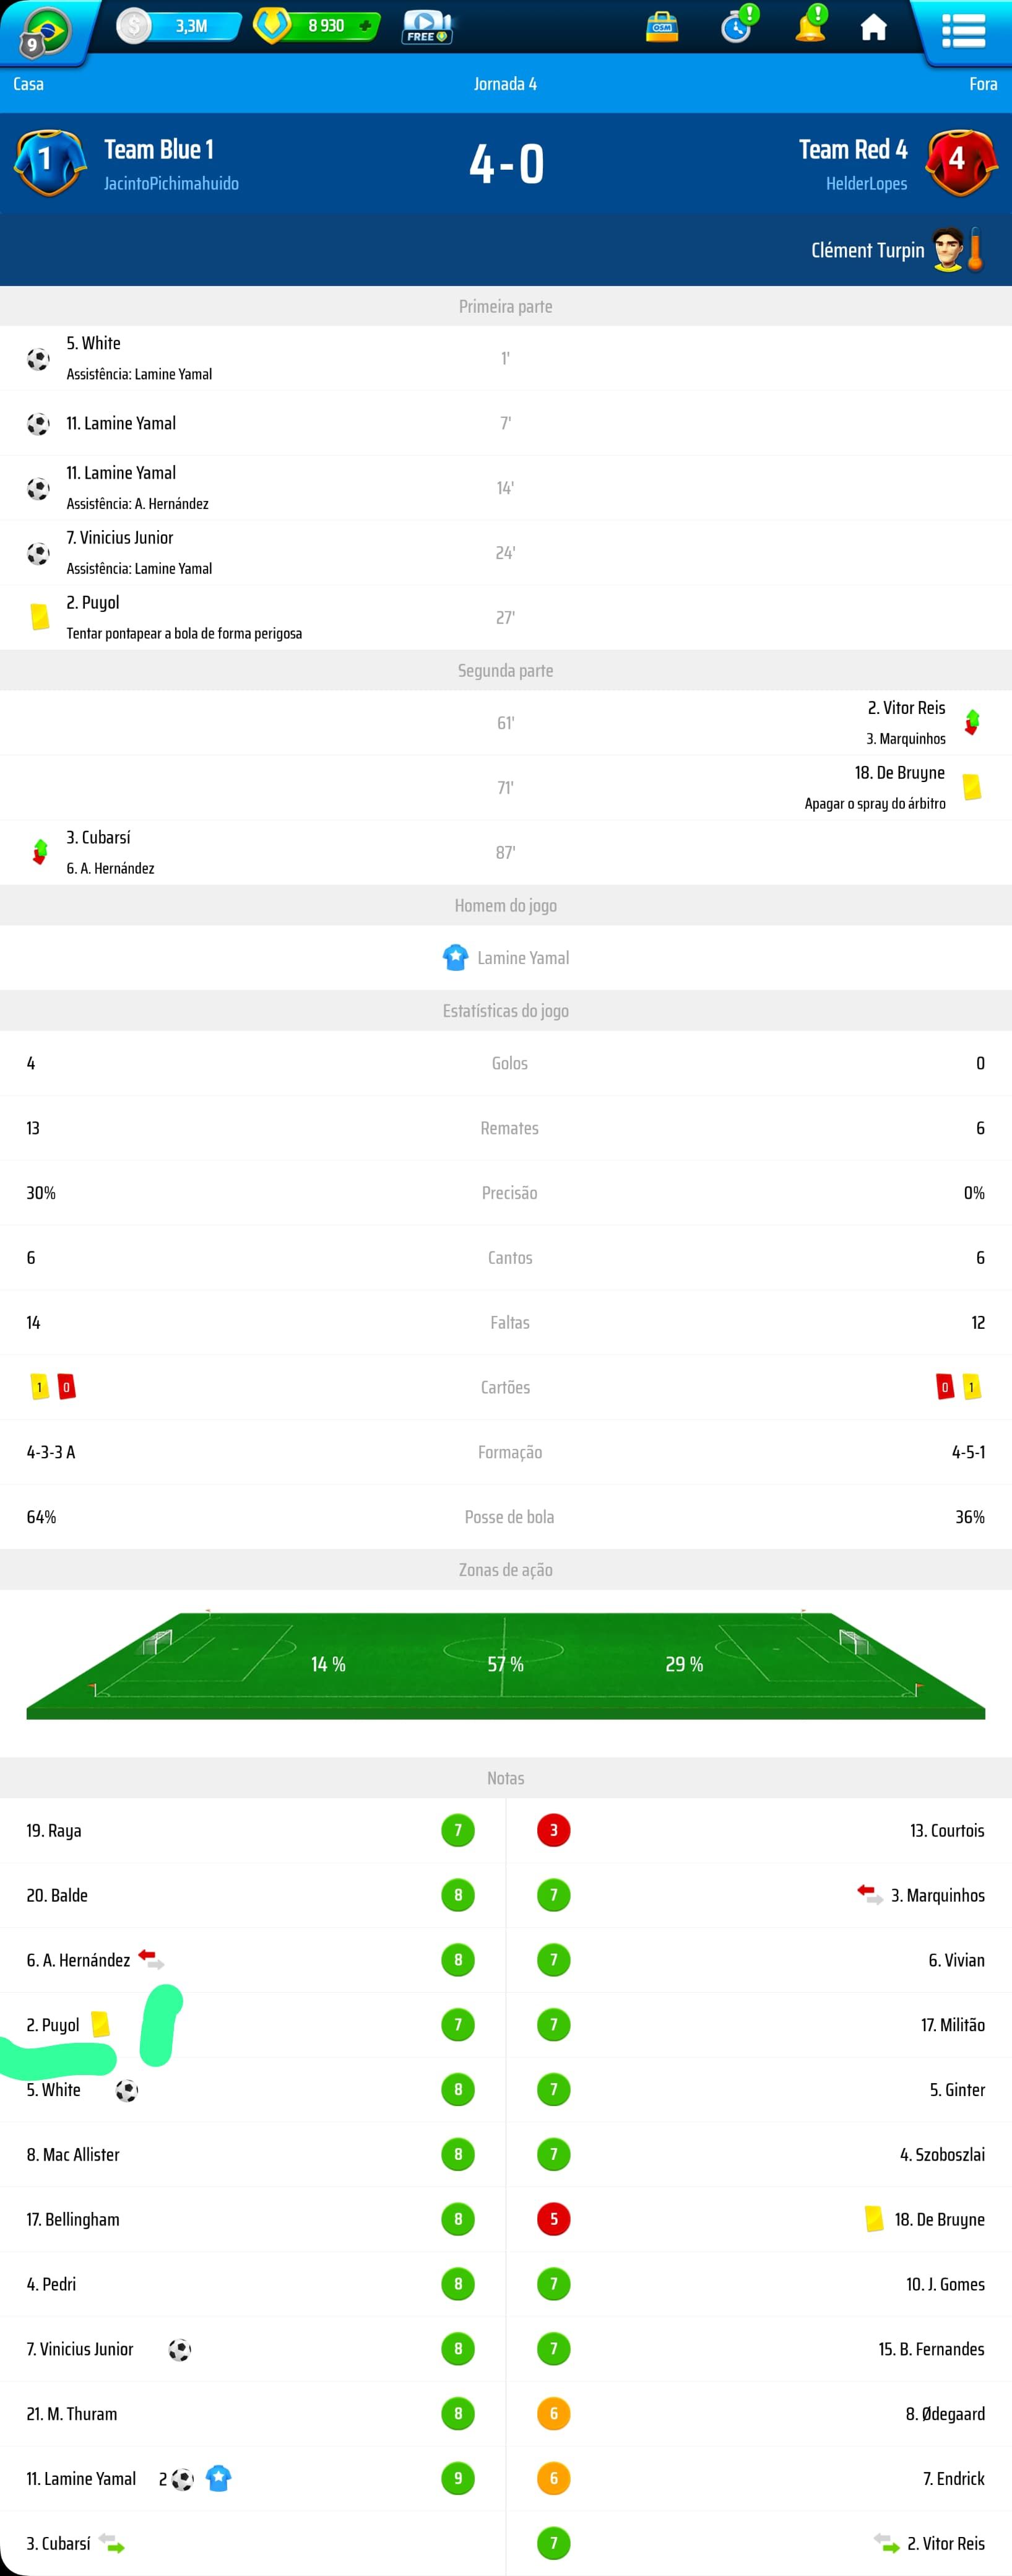This screenshot has height=2576, width=1012.
Task: Open the stopwatch timer icon
Action: 738,24
